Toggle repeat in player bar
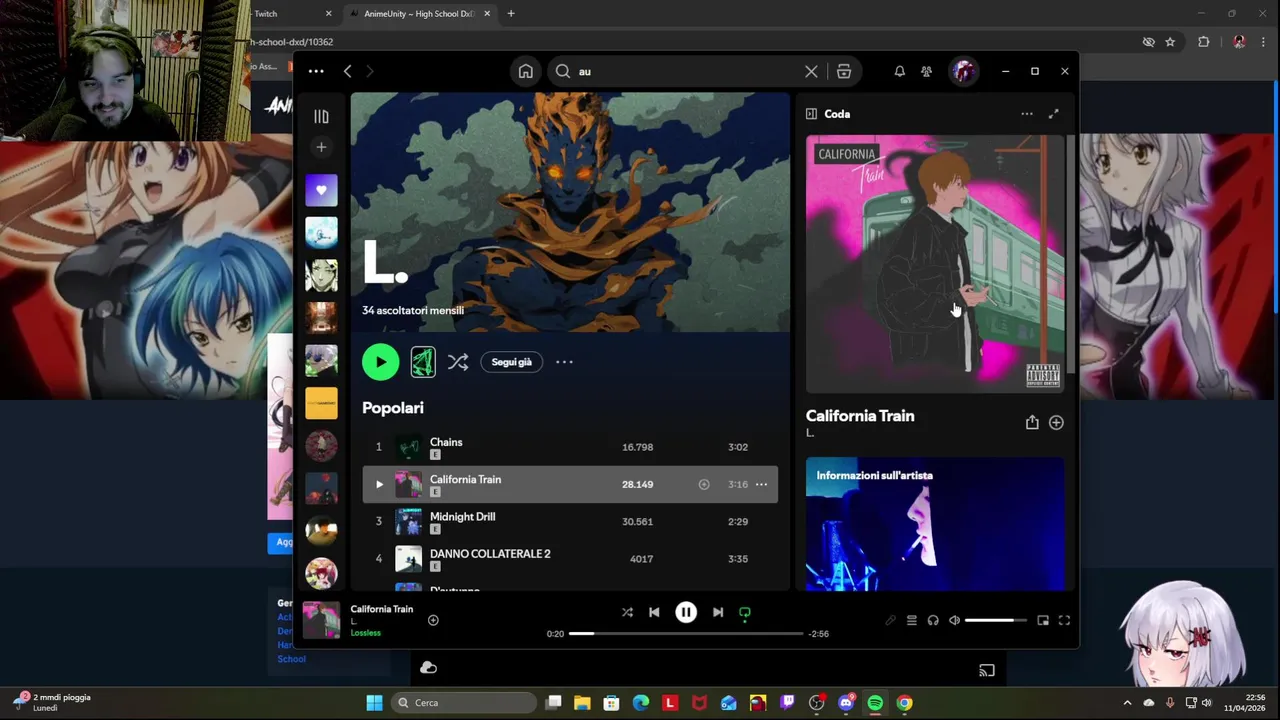The height and width of the screenshot is (720, 1280). pyautogui.click(x=745, y=613)
